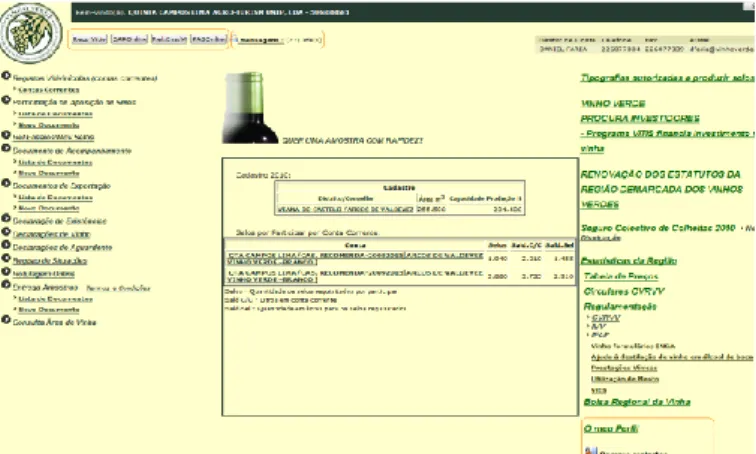Click the bullet icon beside Entrega Amostras
This screenshot has height=454, width=756.
6,285
